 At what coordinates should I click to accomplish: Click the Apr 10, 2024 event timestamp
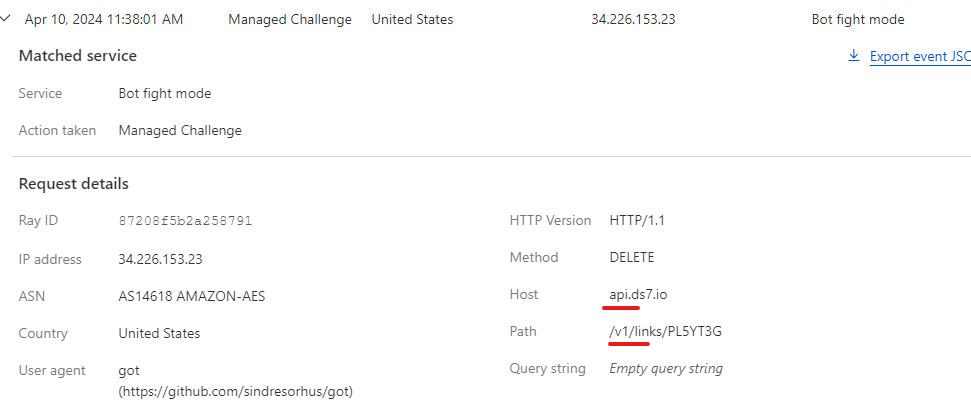102,19
